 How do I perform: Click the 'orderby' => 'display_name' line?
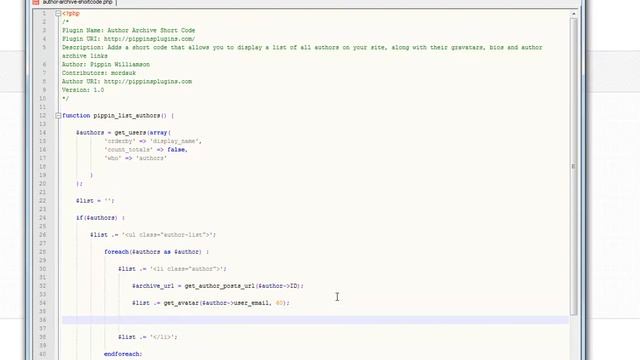(153, 141)
